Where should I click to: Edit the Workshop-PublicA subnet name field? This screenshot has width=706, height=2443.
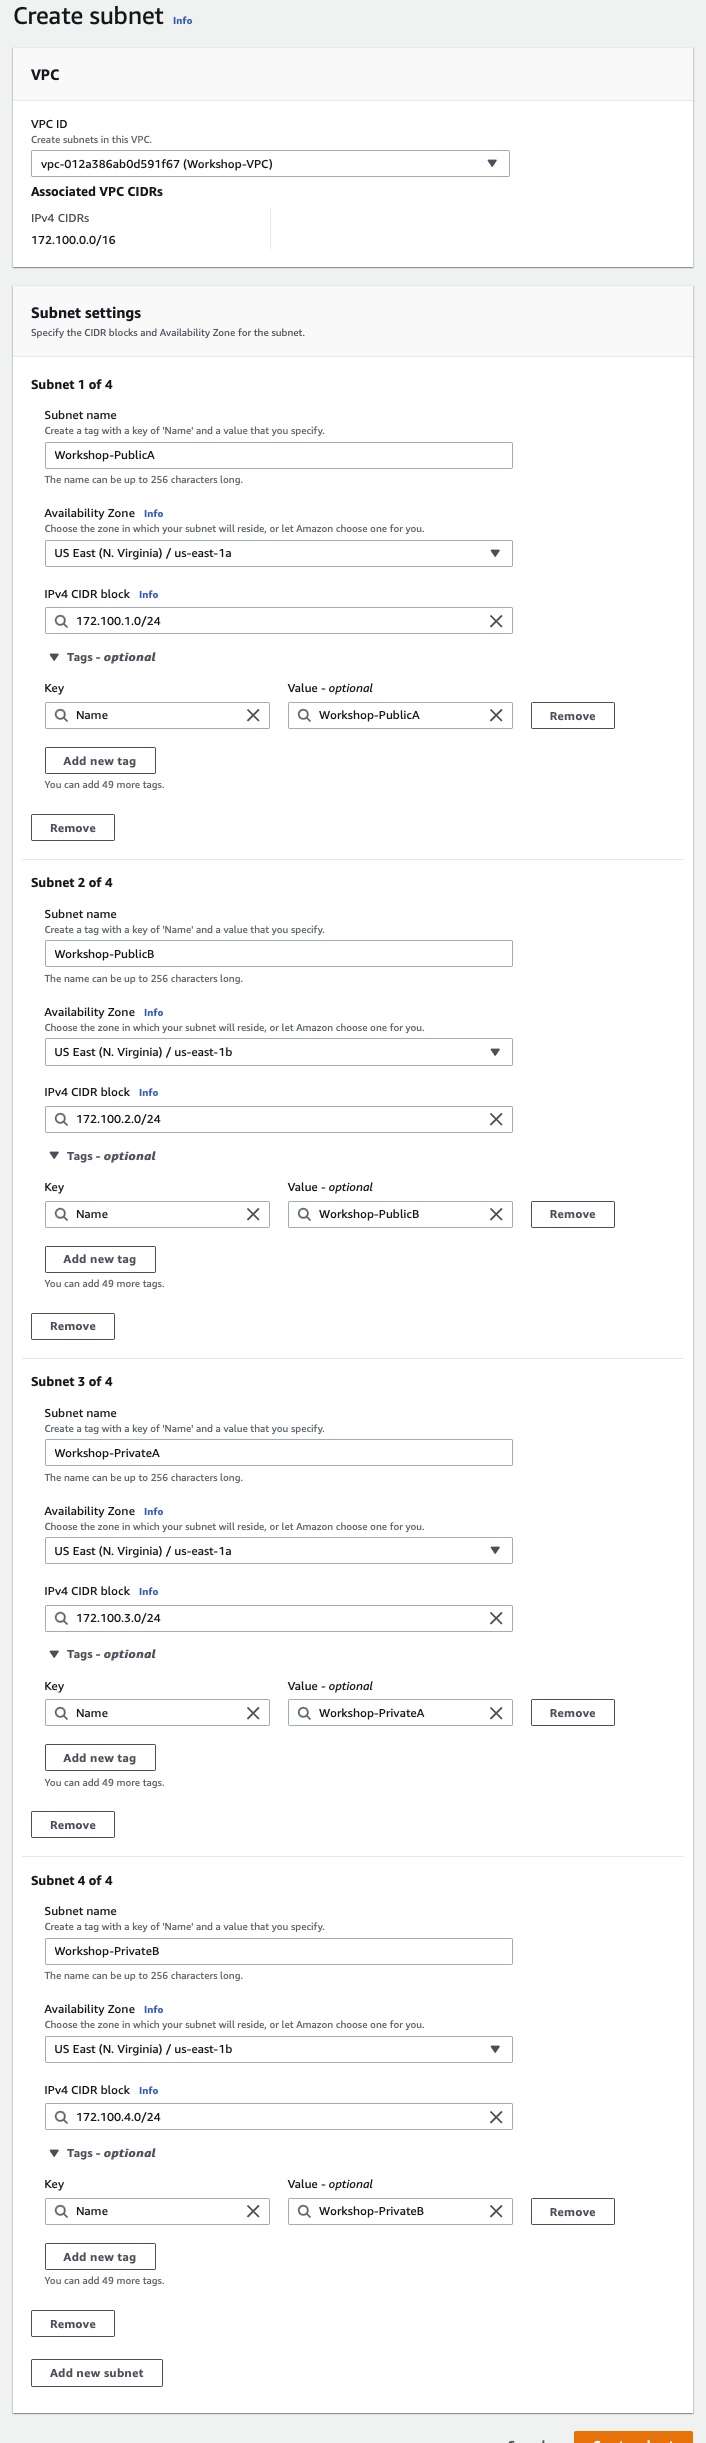tap(278, 455)
